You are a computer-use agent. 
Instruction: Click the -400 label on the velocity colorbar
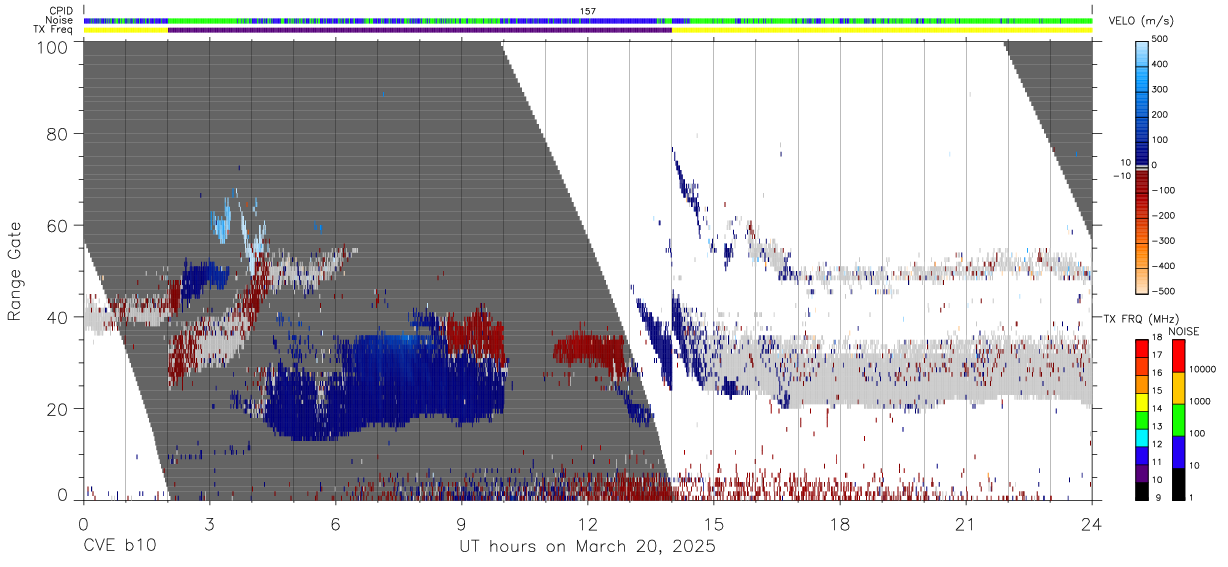click(1161, 266)
